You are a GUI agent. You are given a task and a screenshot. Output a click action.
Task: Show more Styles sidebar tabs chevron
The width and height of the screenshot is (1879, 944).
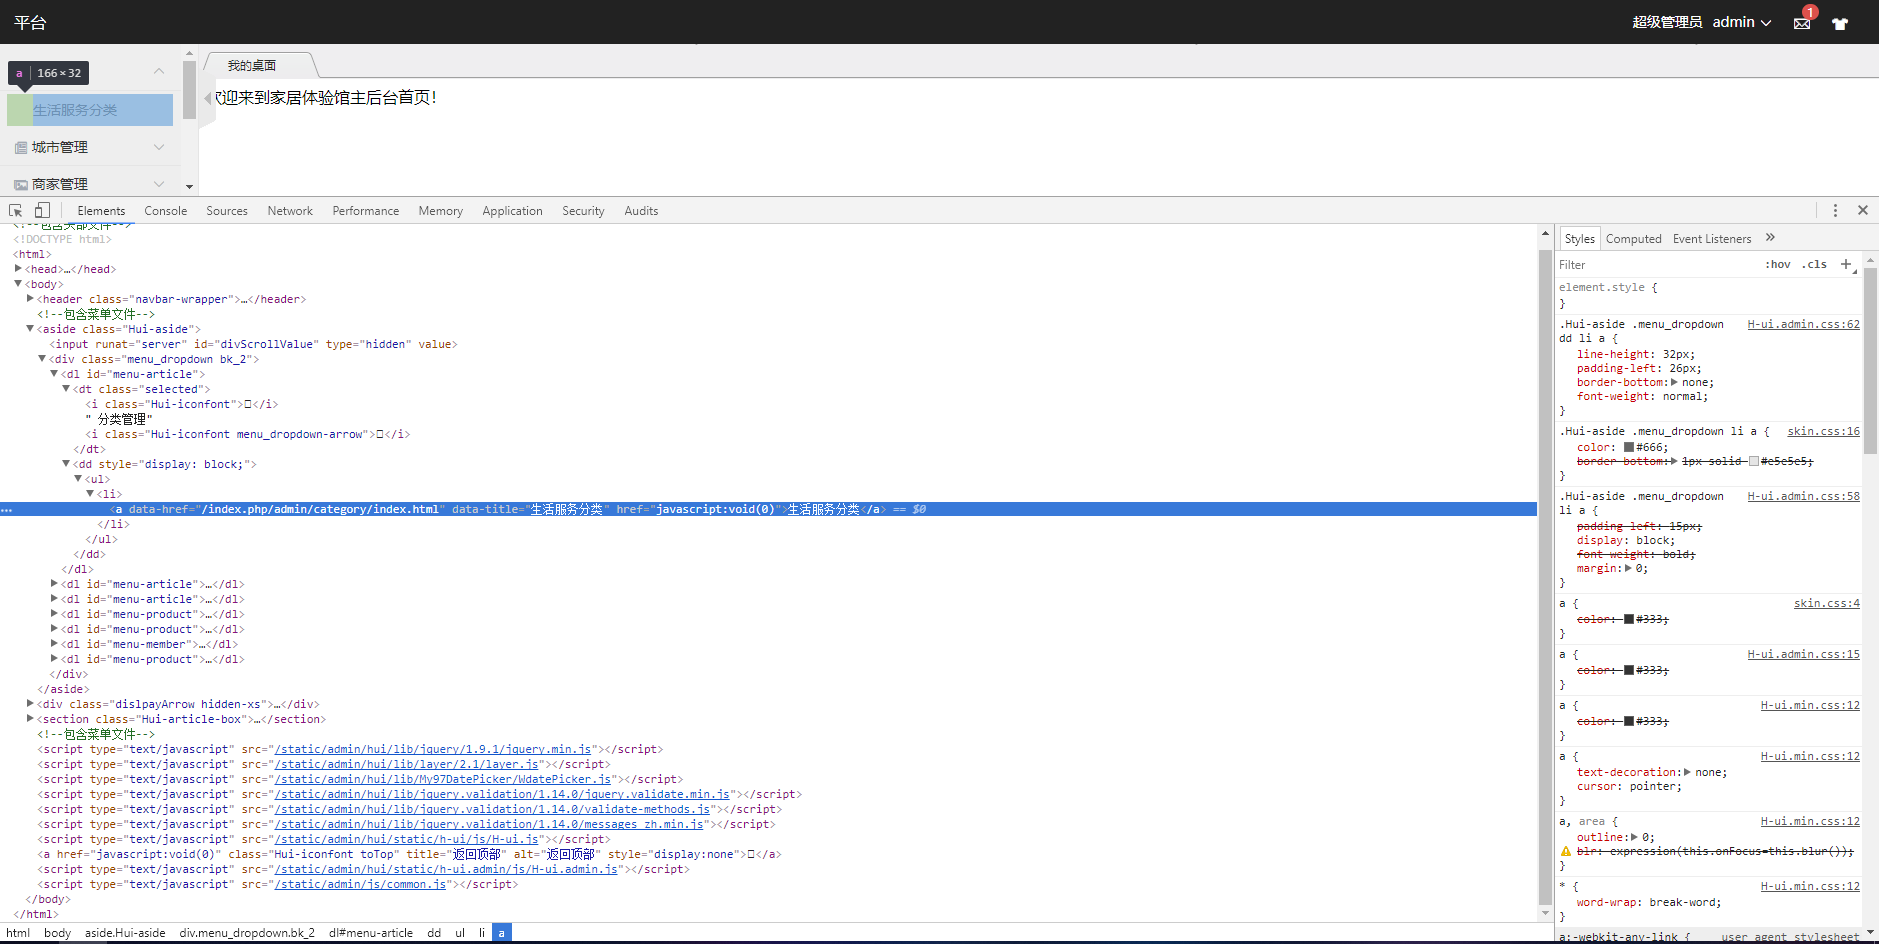click(1770, 237)
